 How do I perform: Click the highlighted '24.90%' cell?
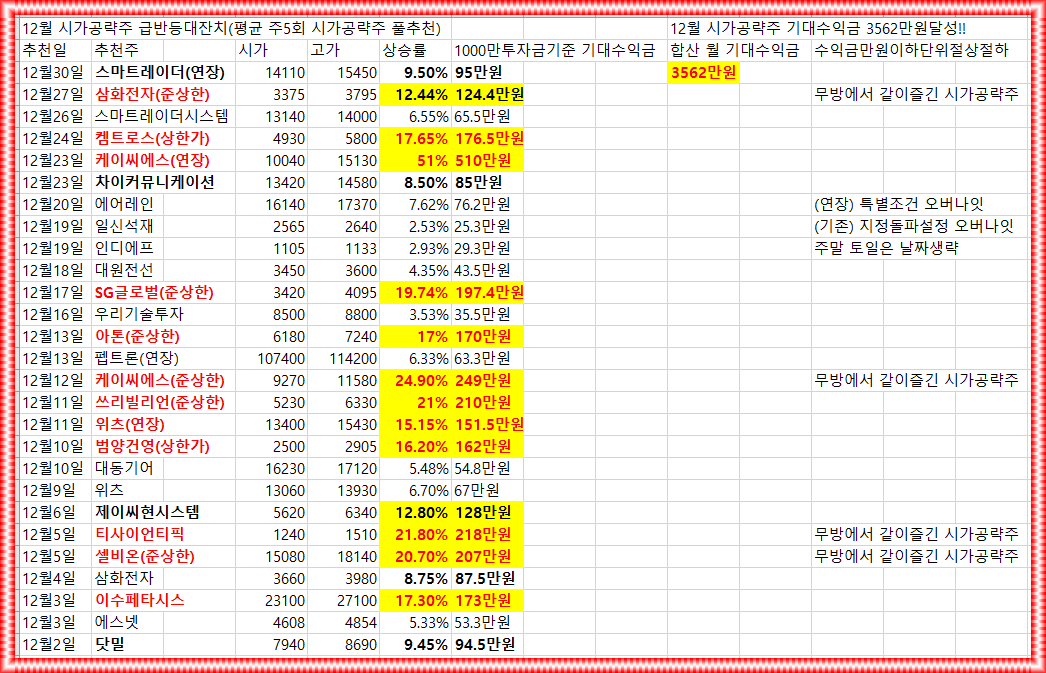(416, 381)
